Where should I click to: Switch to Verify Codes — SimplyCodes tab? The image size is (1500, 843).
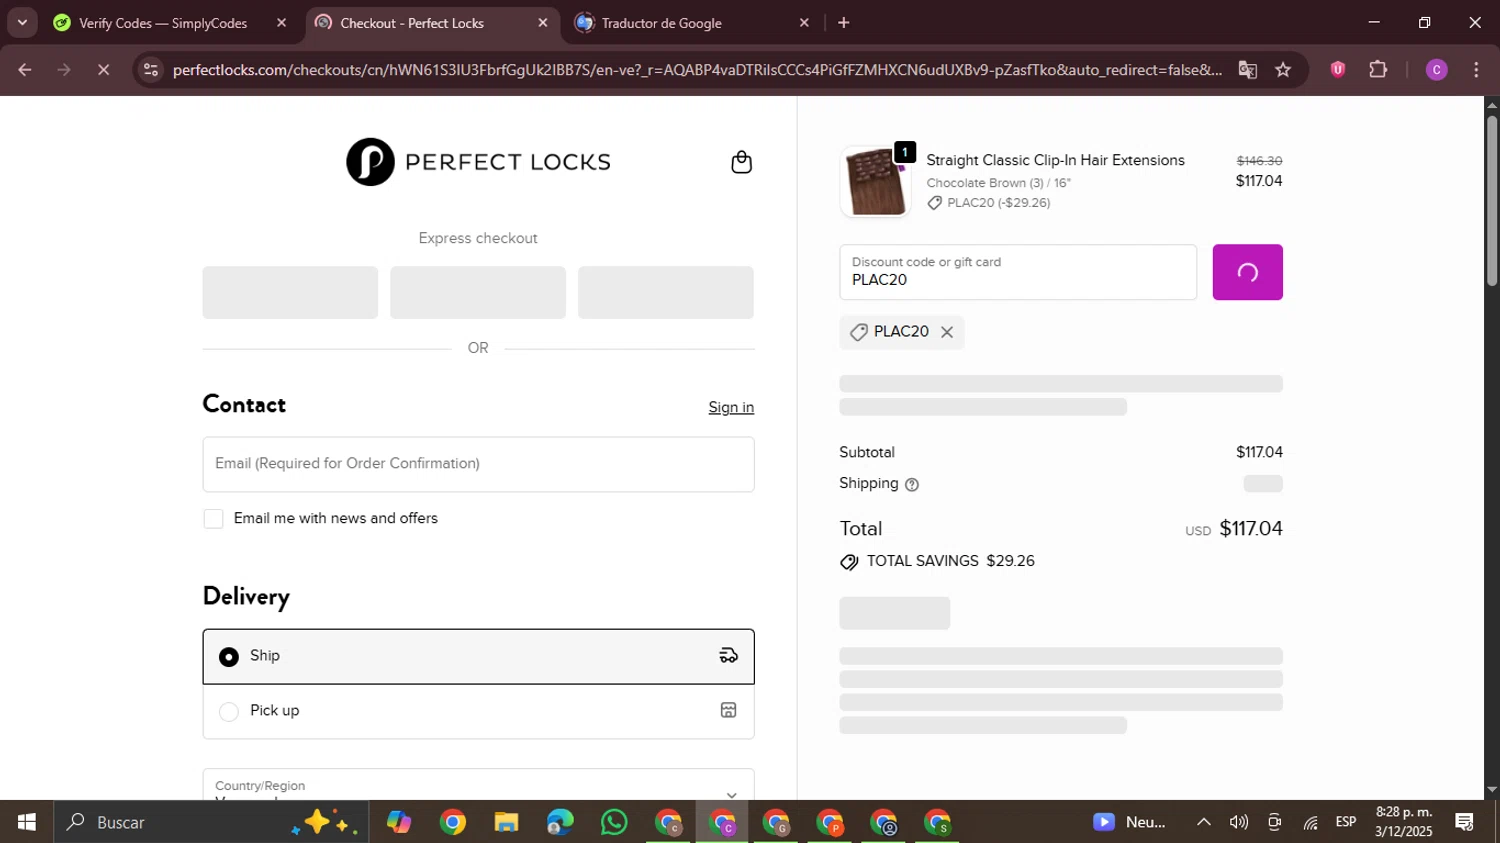click(x=171, y=23)
